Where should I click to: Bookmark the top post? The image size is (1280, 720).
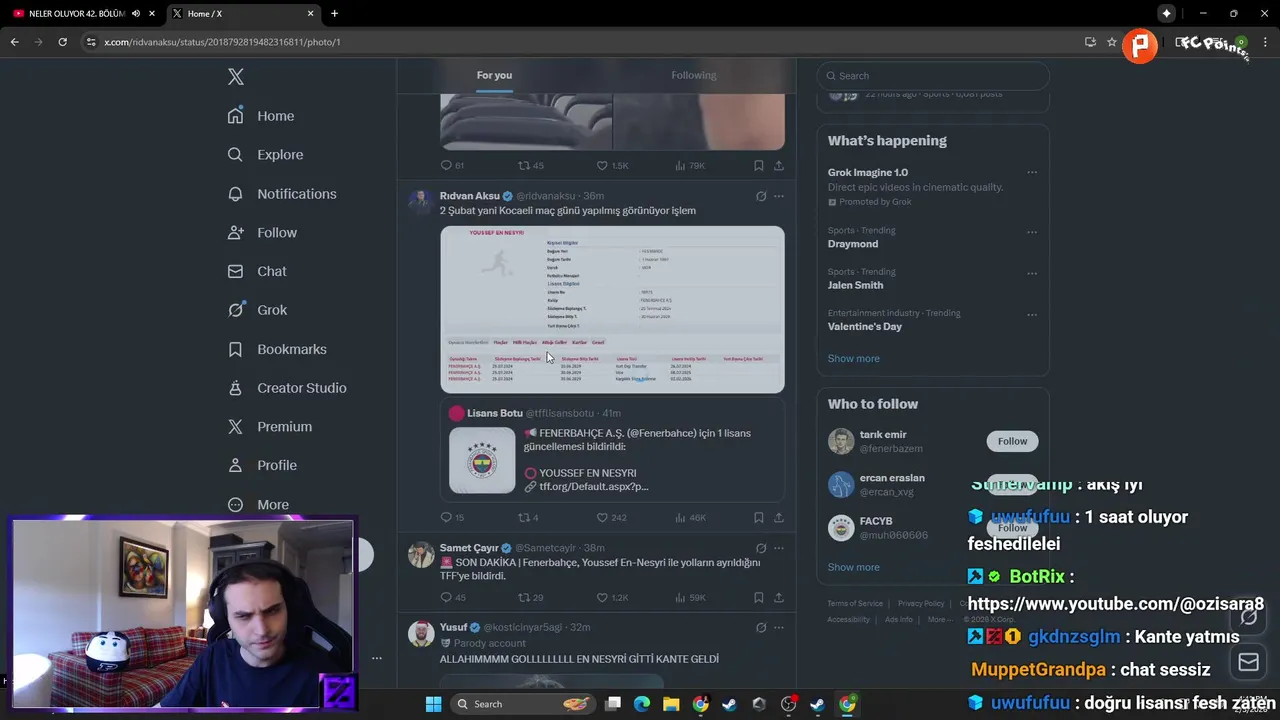point(759,166)
